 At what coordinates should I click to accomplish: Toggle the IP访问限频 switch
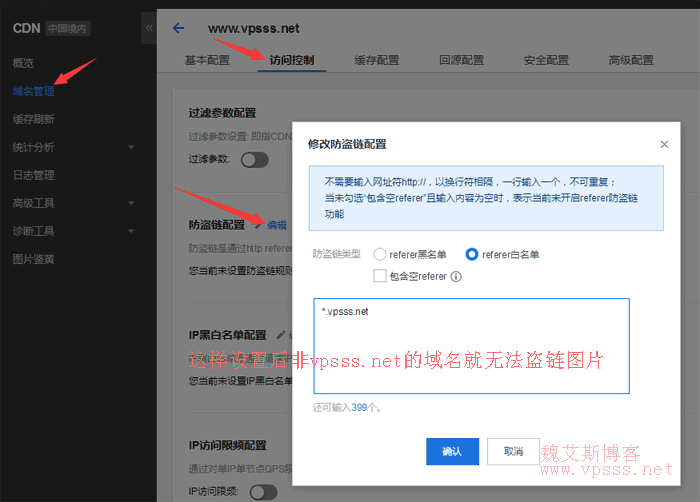pos(262,491)
